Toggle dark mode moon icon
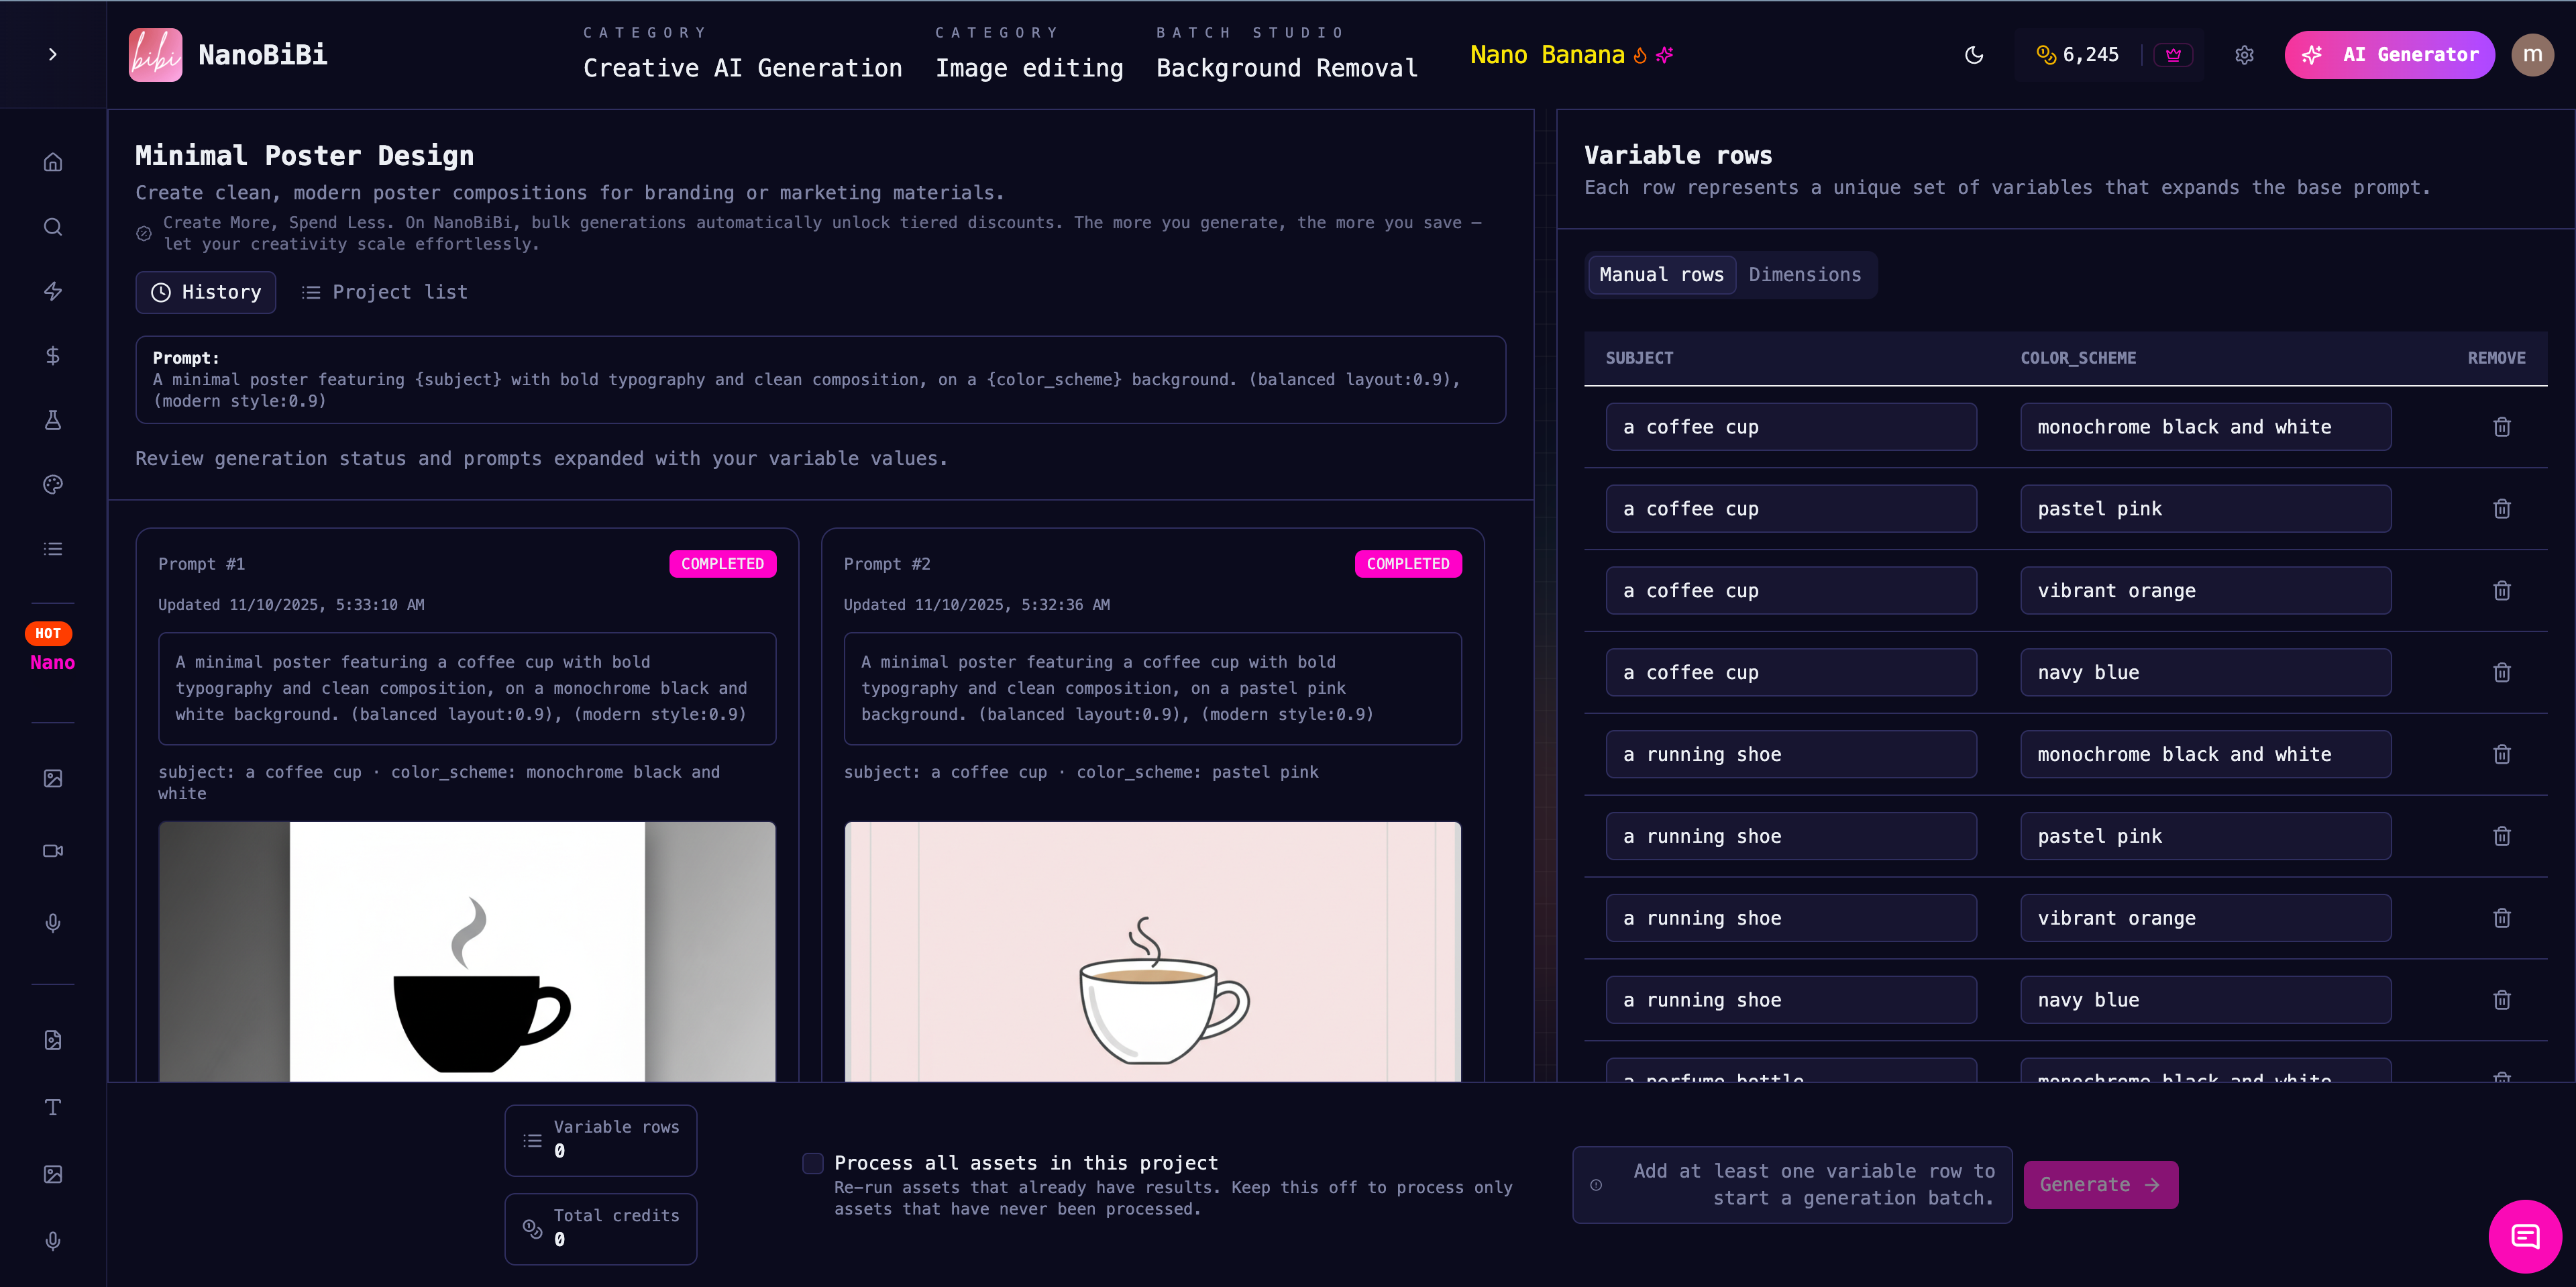 (x=1973, y=55)
